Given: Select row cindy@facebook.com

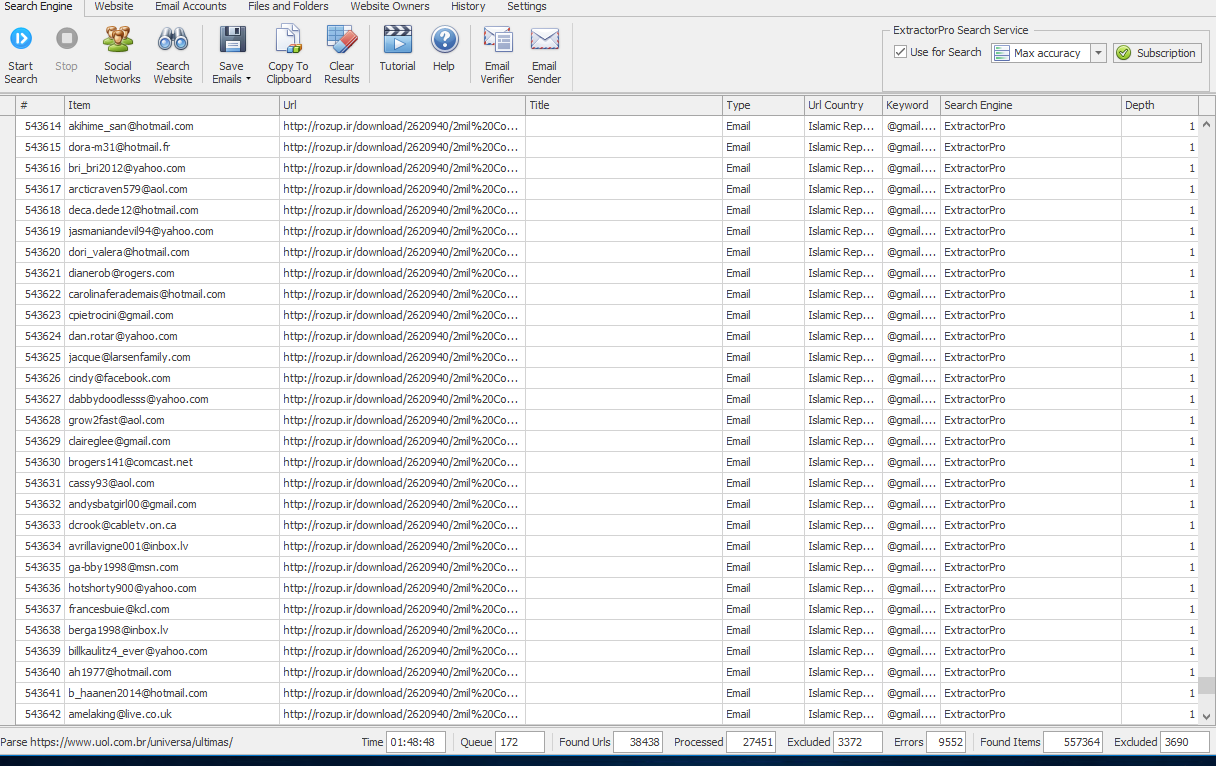Looking at the screenshot, I should click(608, 378).
